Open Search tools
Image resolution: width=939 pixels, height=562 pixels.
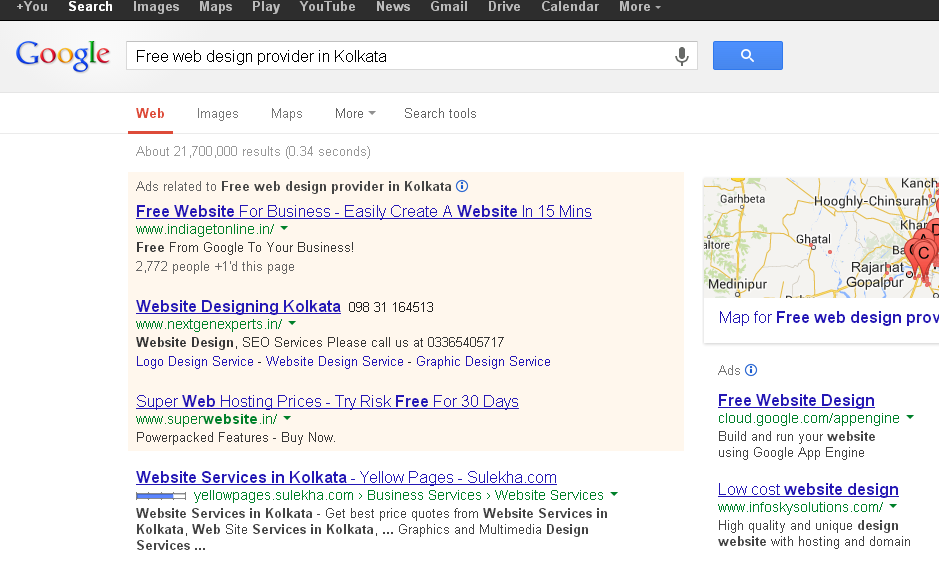coord(440,113)
